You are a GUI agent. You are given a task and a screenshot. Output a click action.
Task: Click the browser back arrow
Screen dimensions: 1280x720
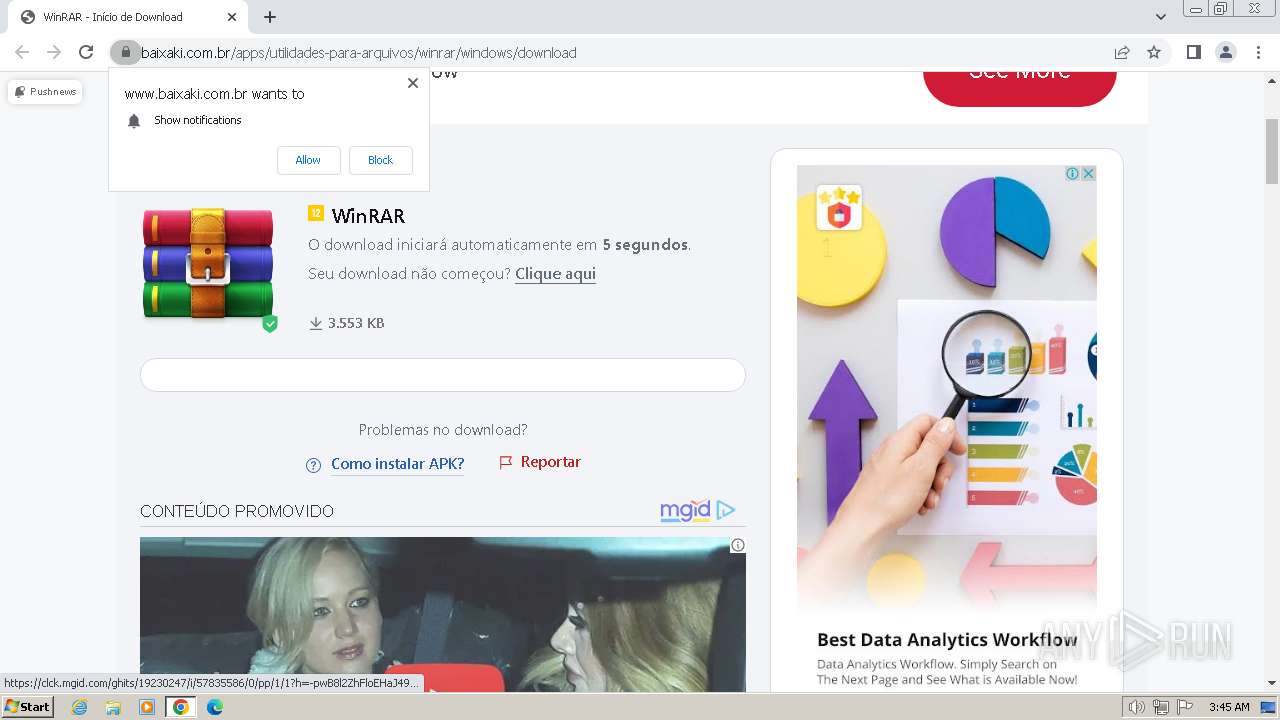tap(22, 52)
